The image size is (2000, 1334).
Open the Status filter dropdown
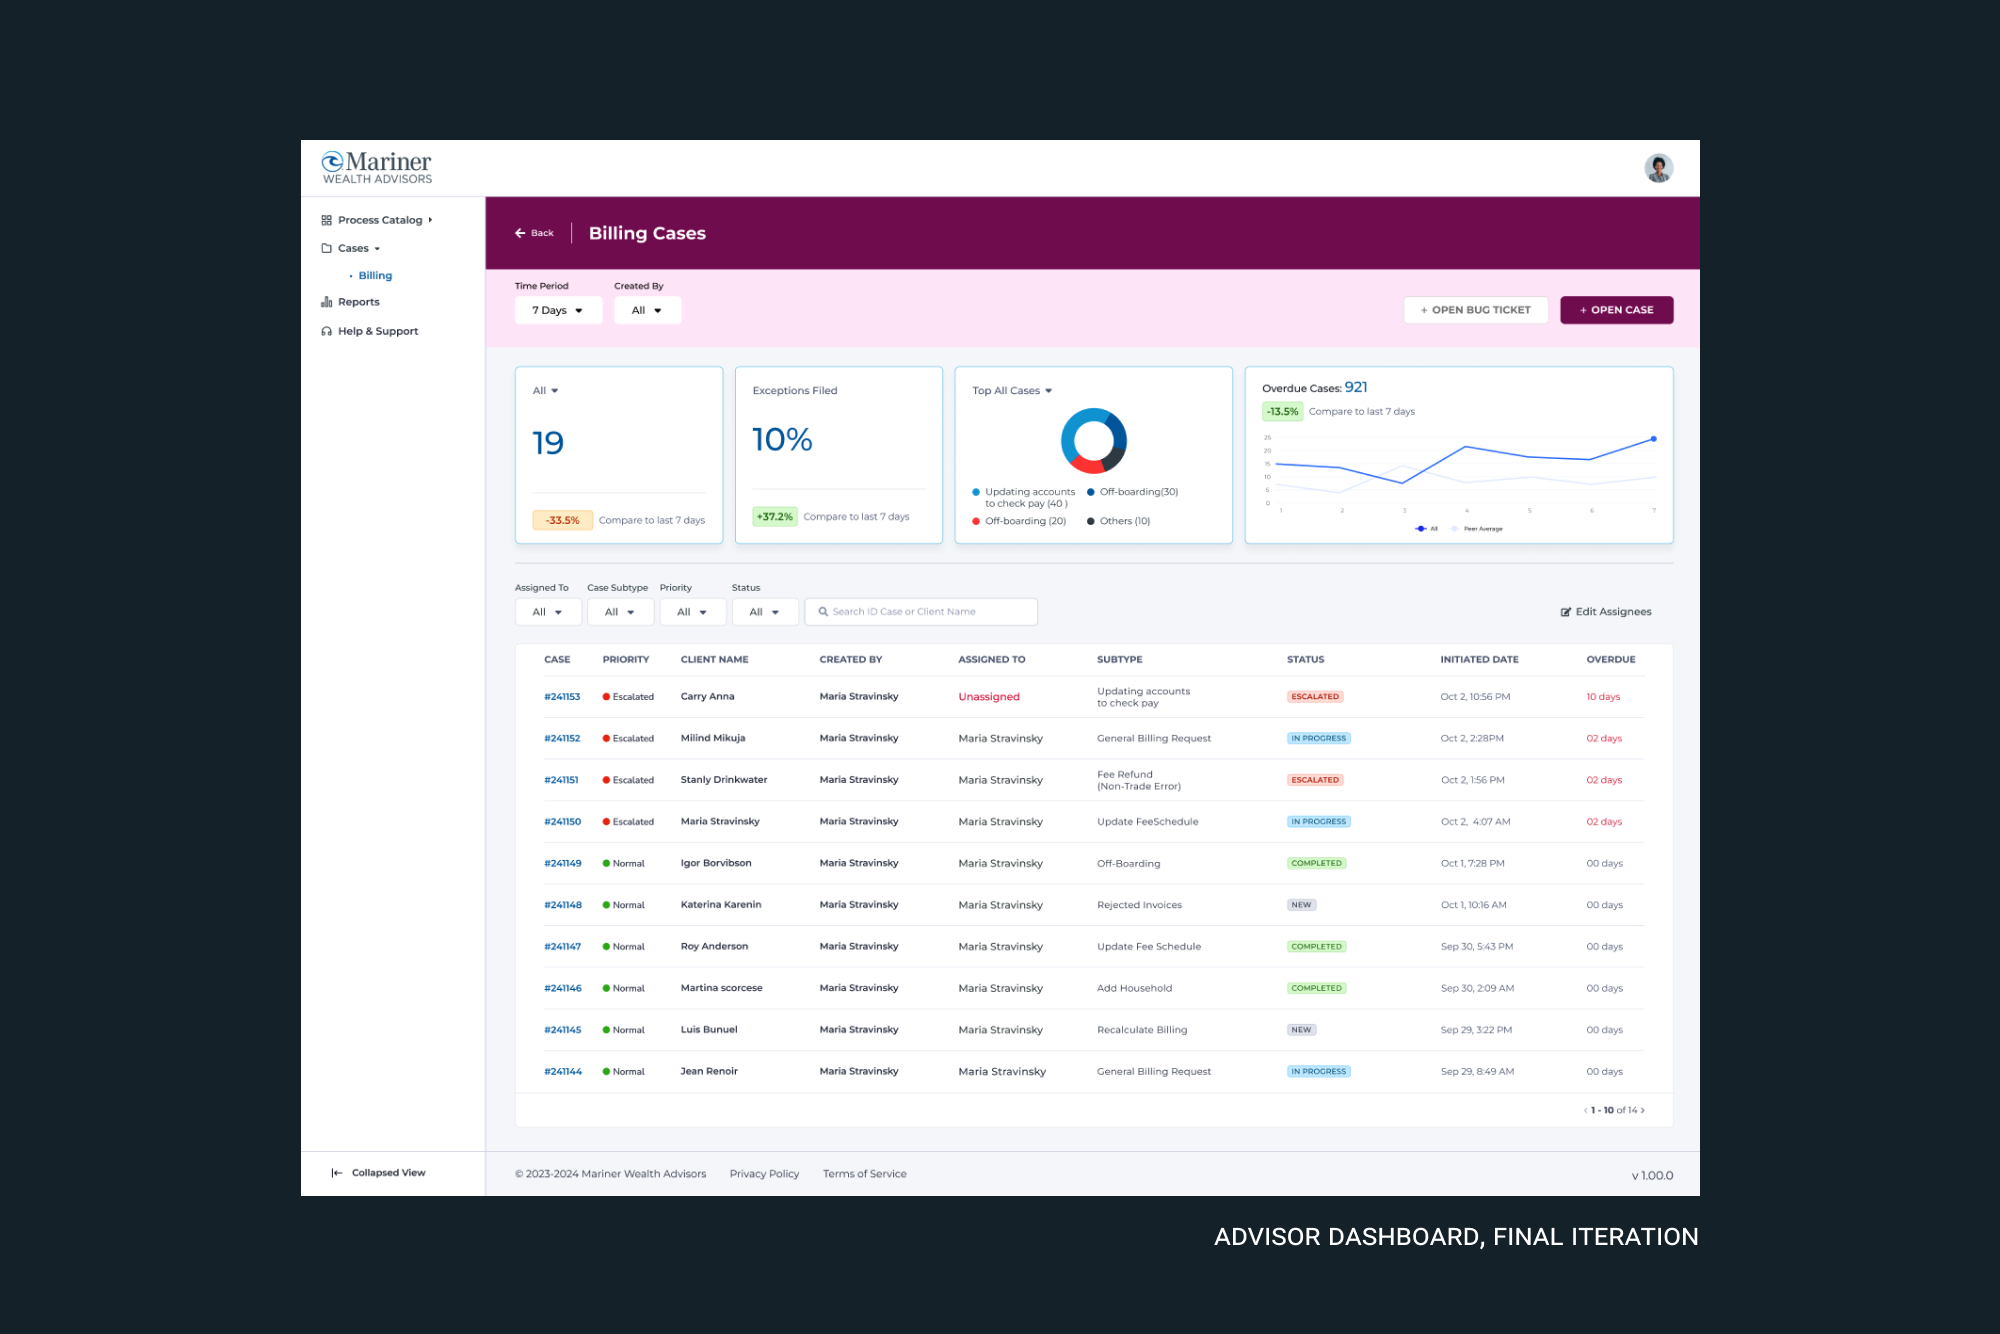tap(764, 612)
